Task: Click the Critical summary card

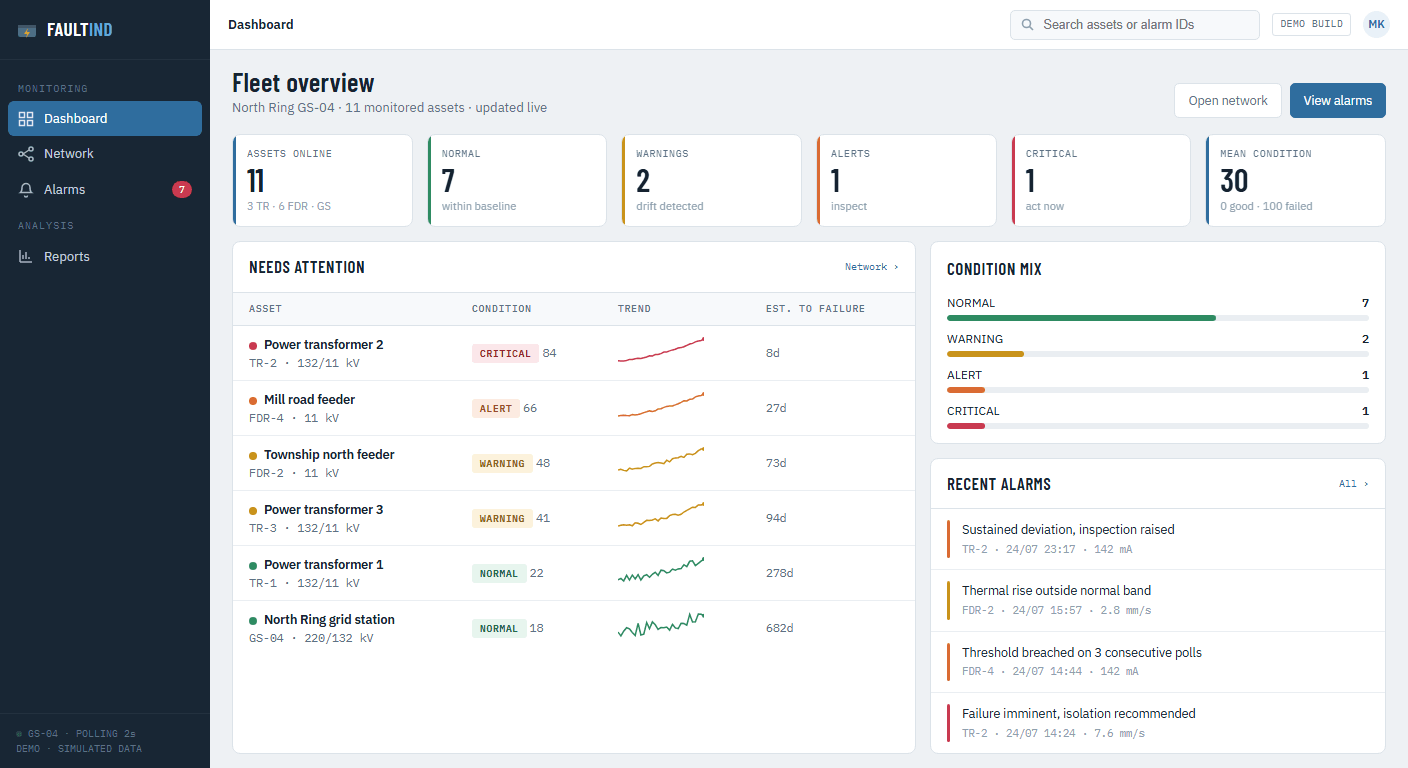Action: 1101,181
